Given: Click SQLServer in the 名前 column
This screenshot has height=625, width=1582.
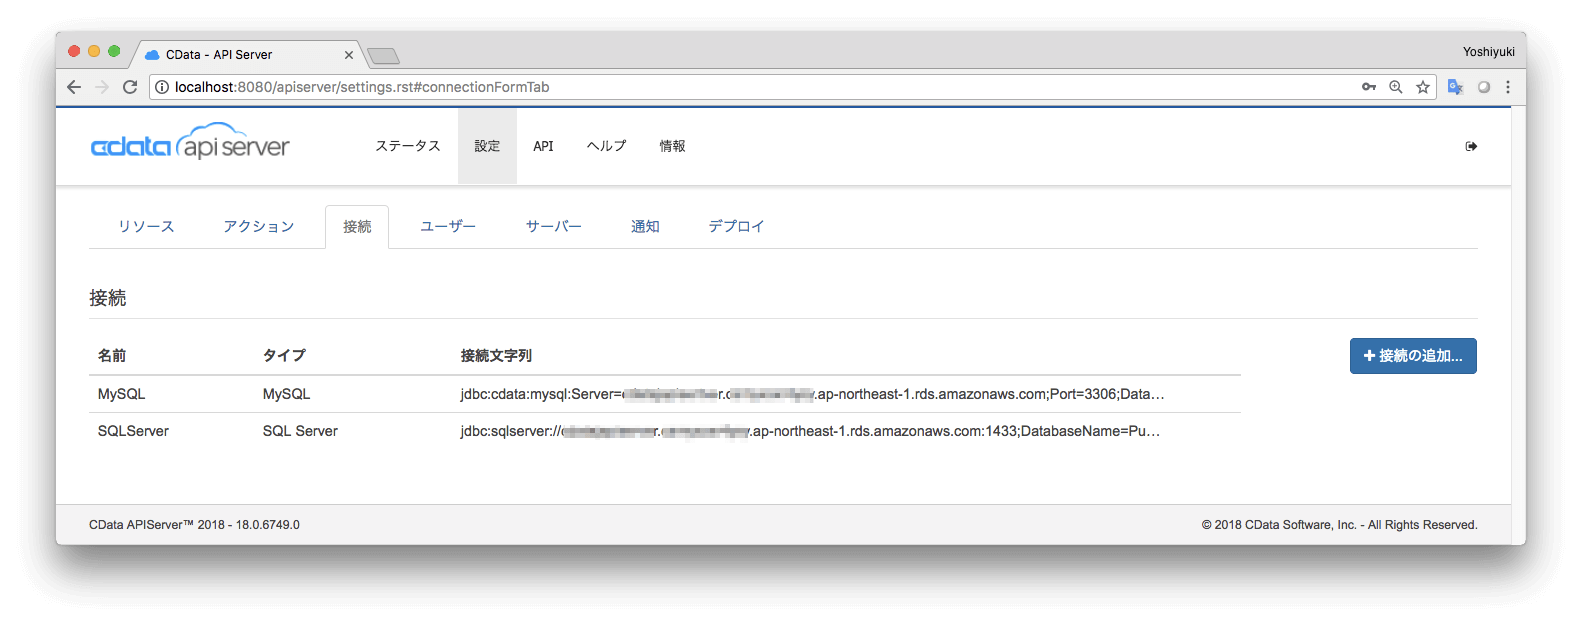Looking at the screenshot, I should tap(133, 431).
